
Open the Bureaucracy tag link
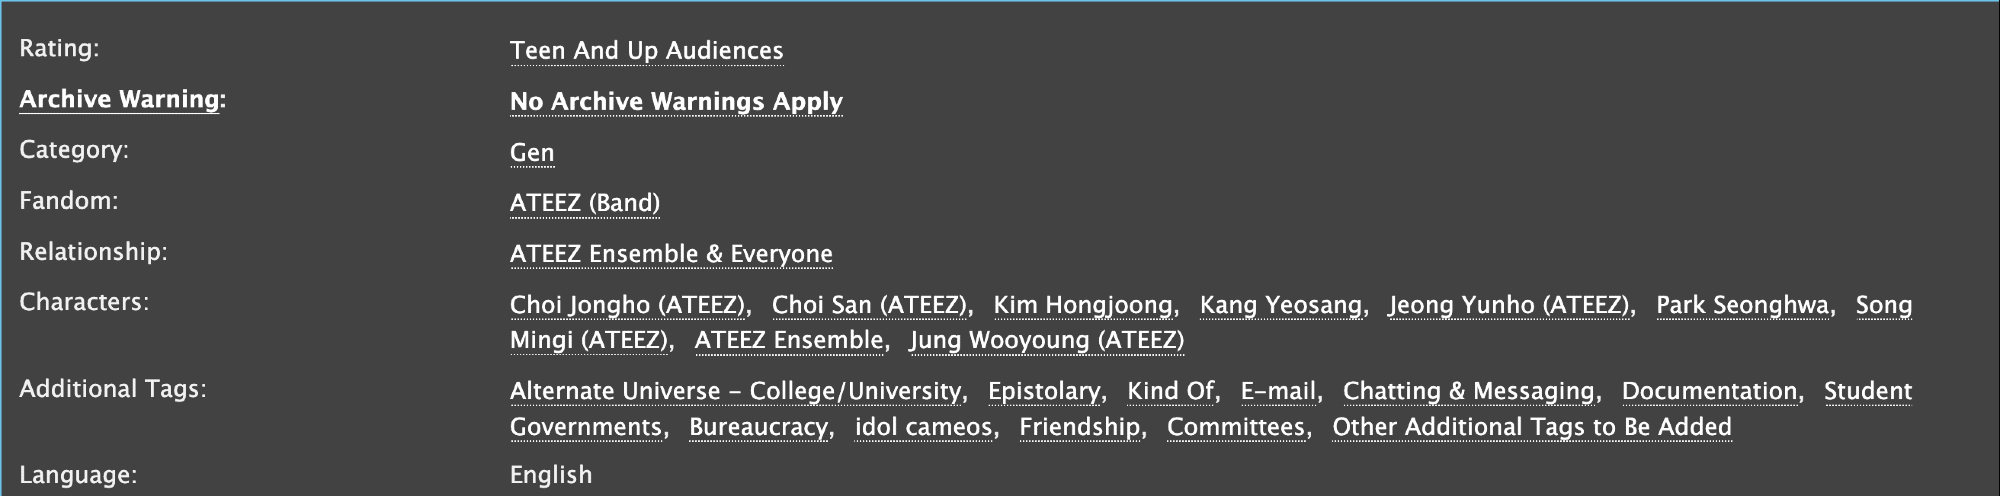758,427
